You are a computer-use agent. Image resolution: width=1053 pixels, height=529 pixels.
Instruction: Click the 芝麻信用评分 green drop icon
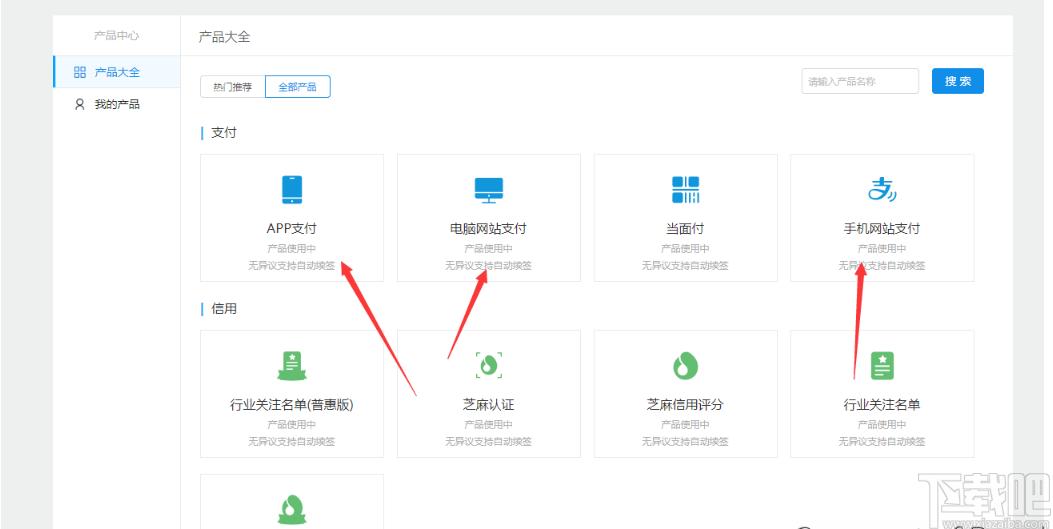pyautogui.click(x=685, y=366)
